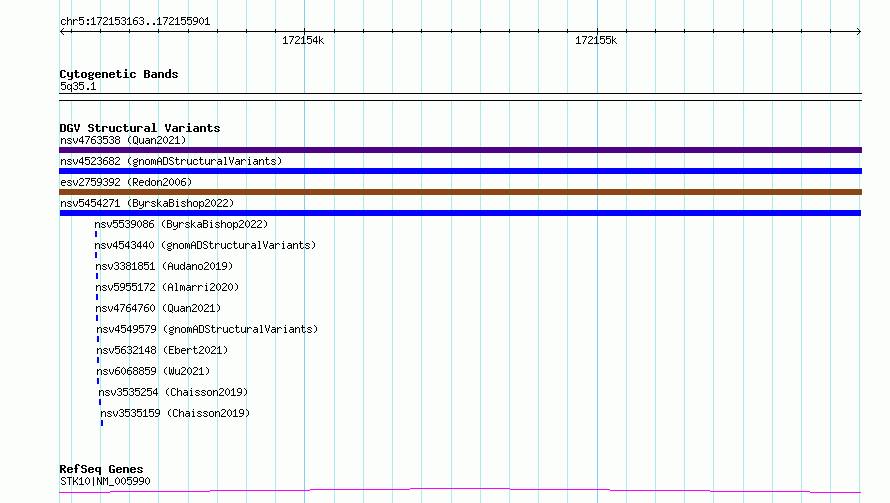Screen dimensions: 890x503
Task: Click the 172154k ruler tick label
Action: [x=303, y=40]
